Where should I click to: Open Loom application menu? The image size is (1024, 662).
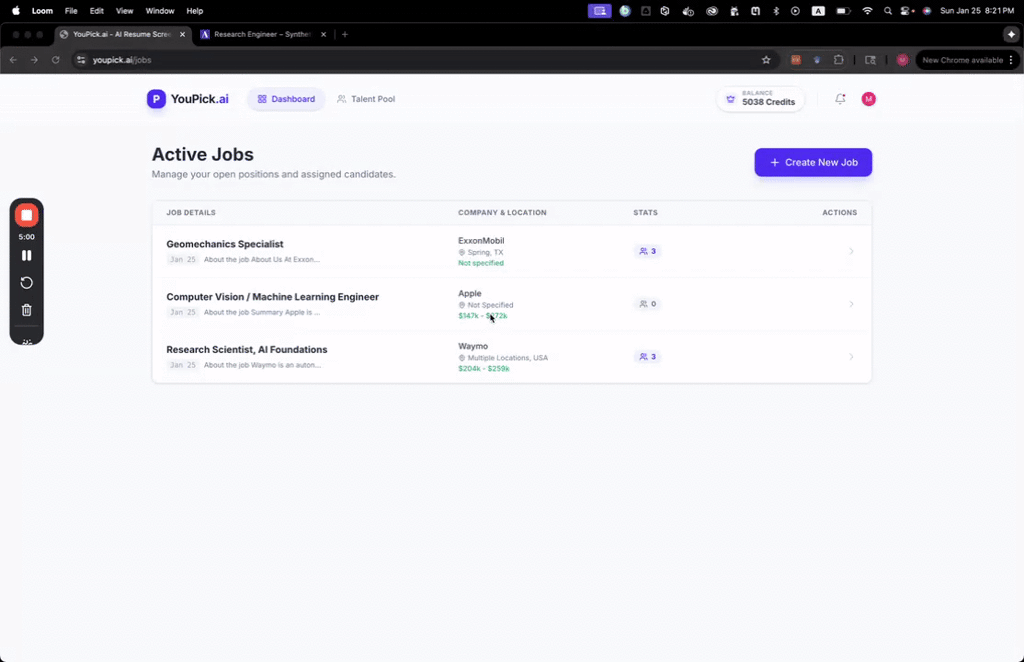pos(42,11)
